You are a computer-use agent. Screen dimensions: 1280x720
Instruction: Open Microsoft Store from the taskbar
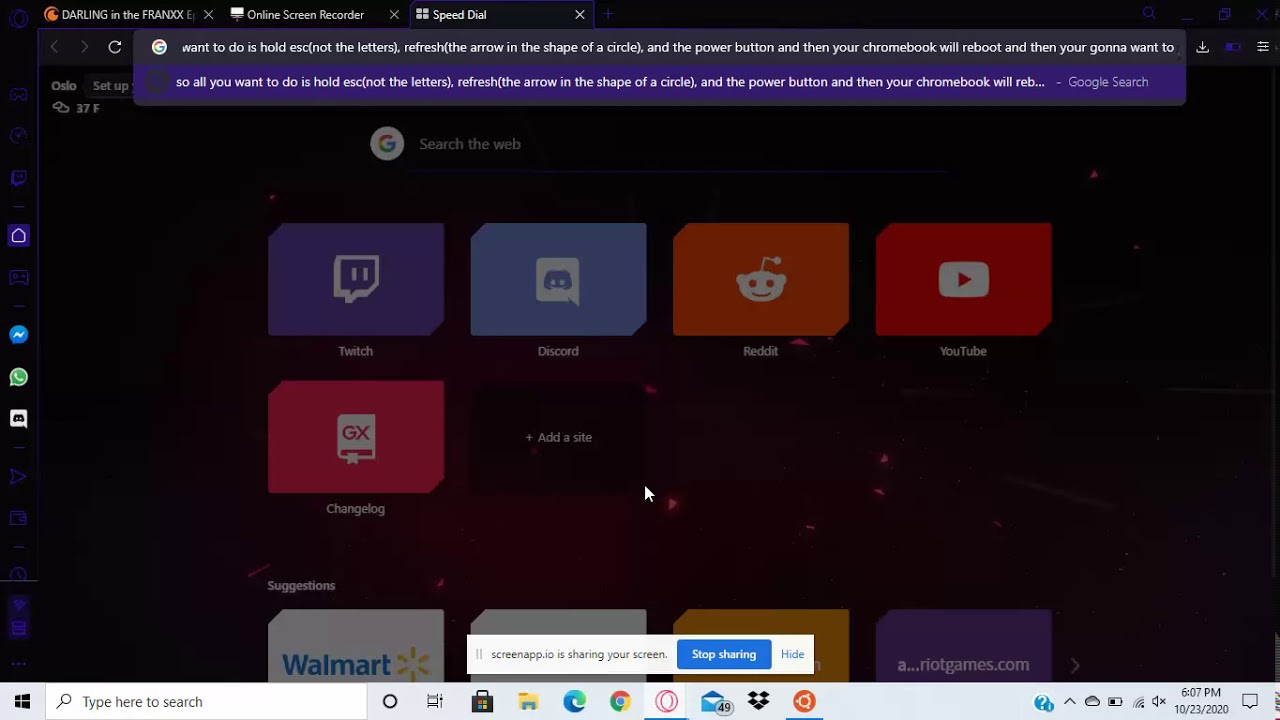(482, 702)
